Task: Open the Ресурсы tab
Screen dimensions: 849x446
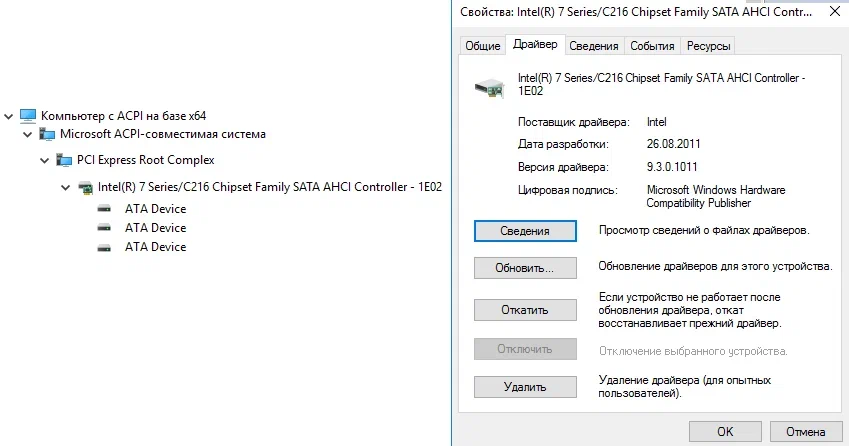Action: (x=709, y=46)
